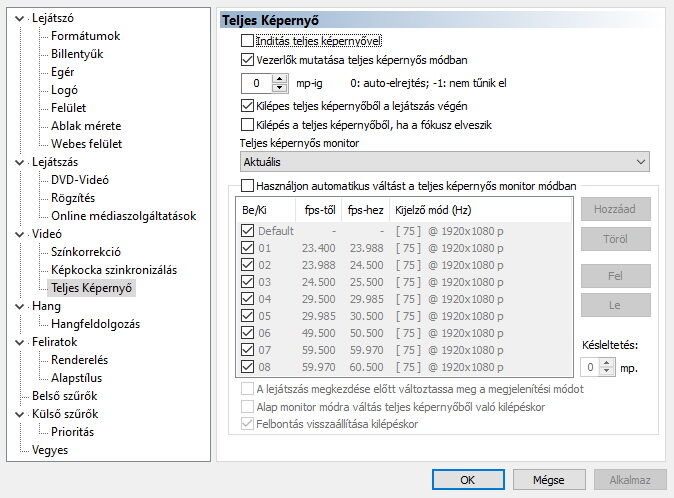Uncheck the row 04 checkbox
Screen dimensions: 674x498
click(x=247, y=299)
